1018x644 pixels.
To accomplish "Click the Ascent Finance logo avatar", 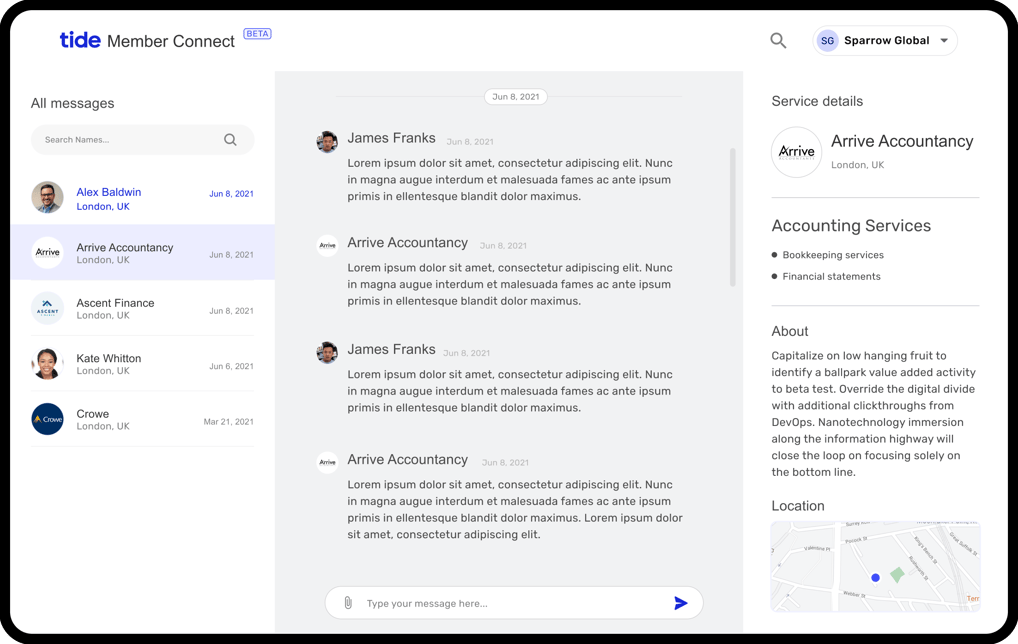I will point(47,308).
